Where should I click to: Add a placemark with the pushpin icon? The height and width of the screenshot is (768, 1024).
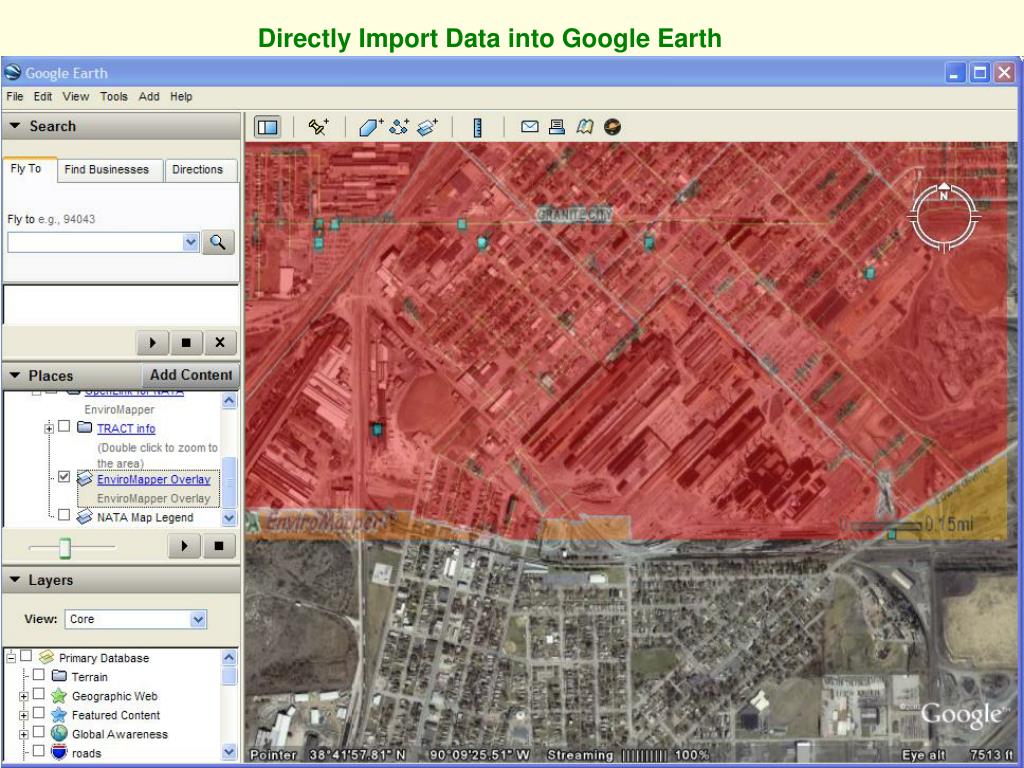[319, 127]
